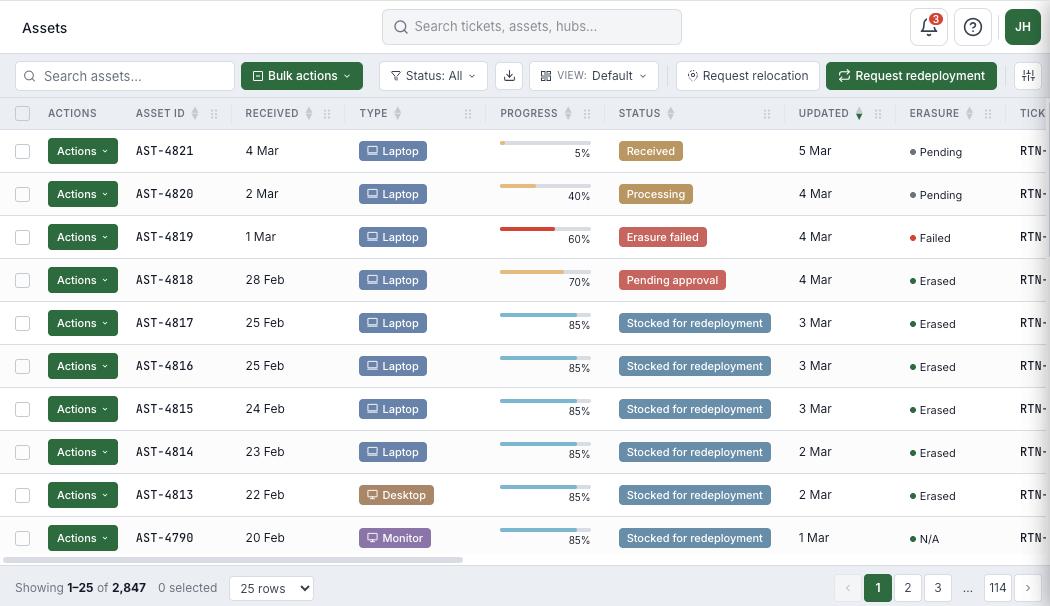The height and width of the screenshot is (606, 1050).
Task: Click the download export icon
Action: coord(509,76)
